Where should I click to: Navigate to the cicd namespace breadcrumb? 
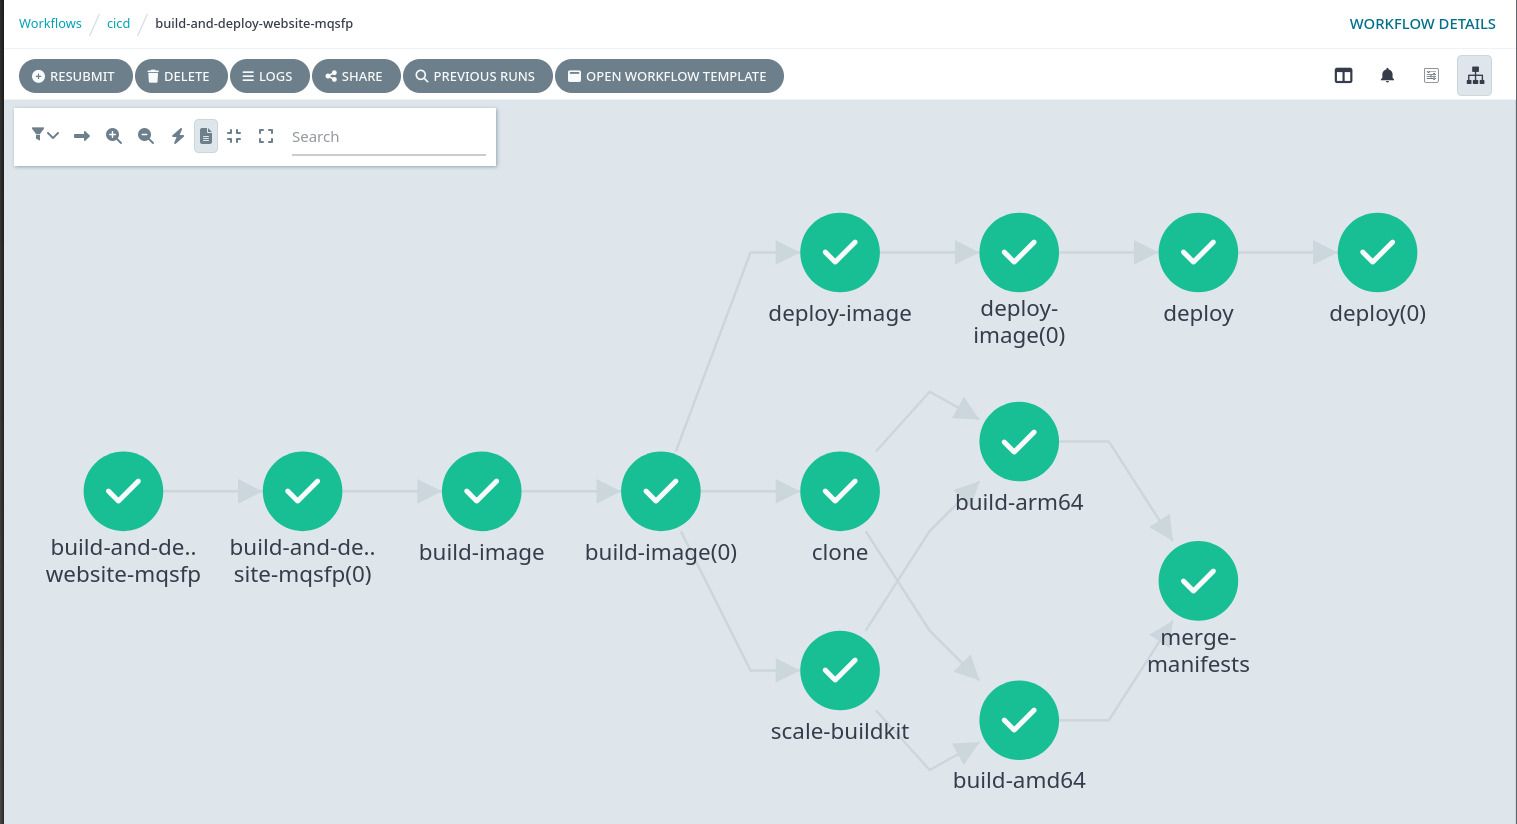(118, 23)
